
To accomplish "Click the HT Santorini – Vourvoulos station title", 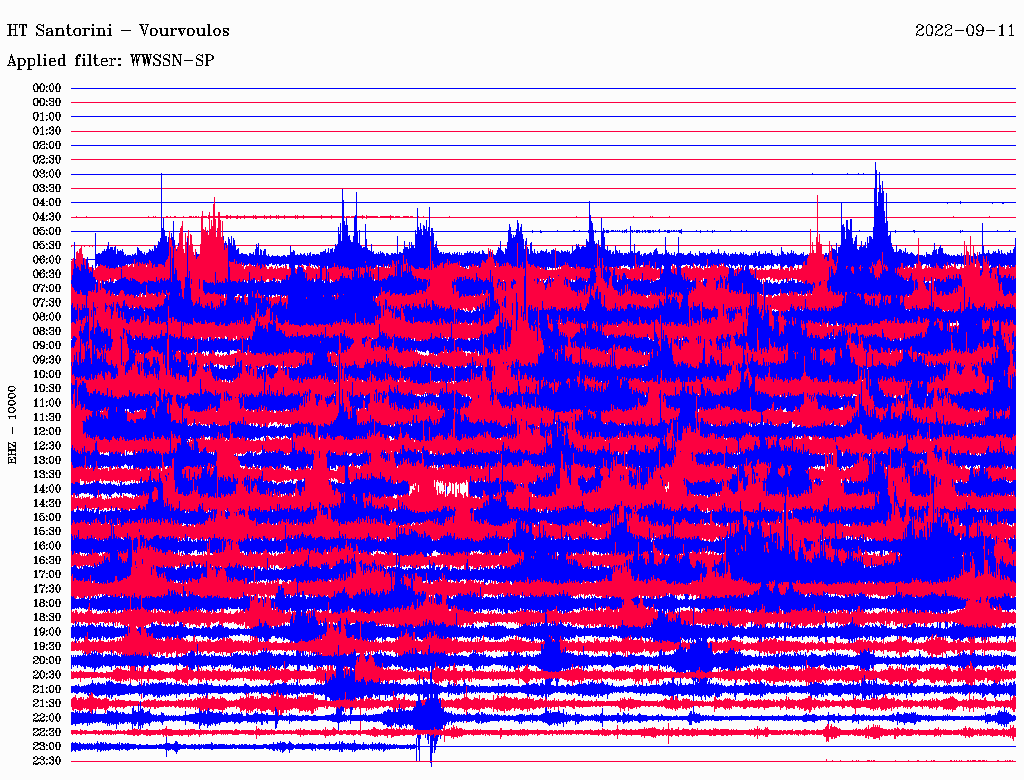I will point(118,31).
